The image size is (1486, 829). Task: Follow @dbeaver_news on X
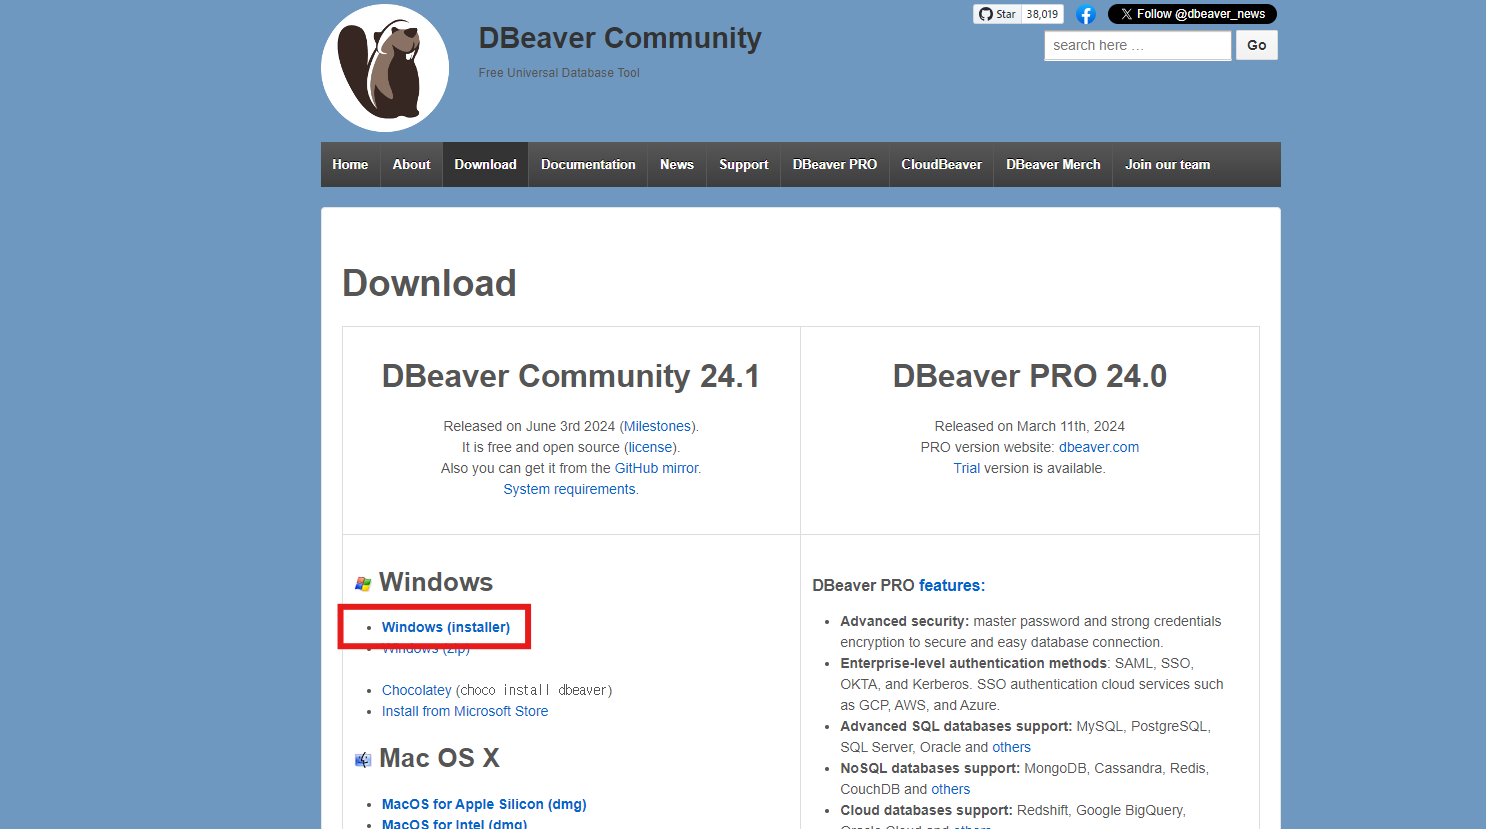pos(1192,14)
